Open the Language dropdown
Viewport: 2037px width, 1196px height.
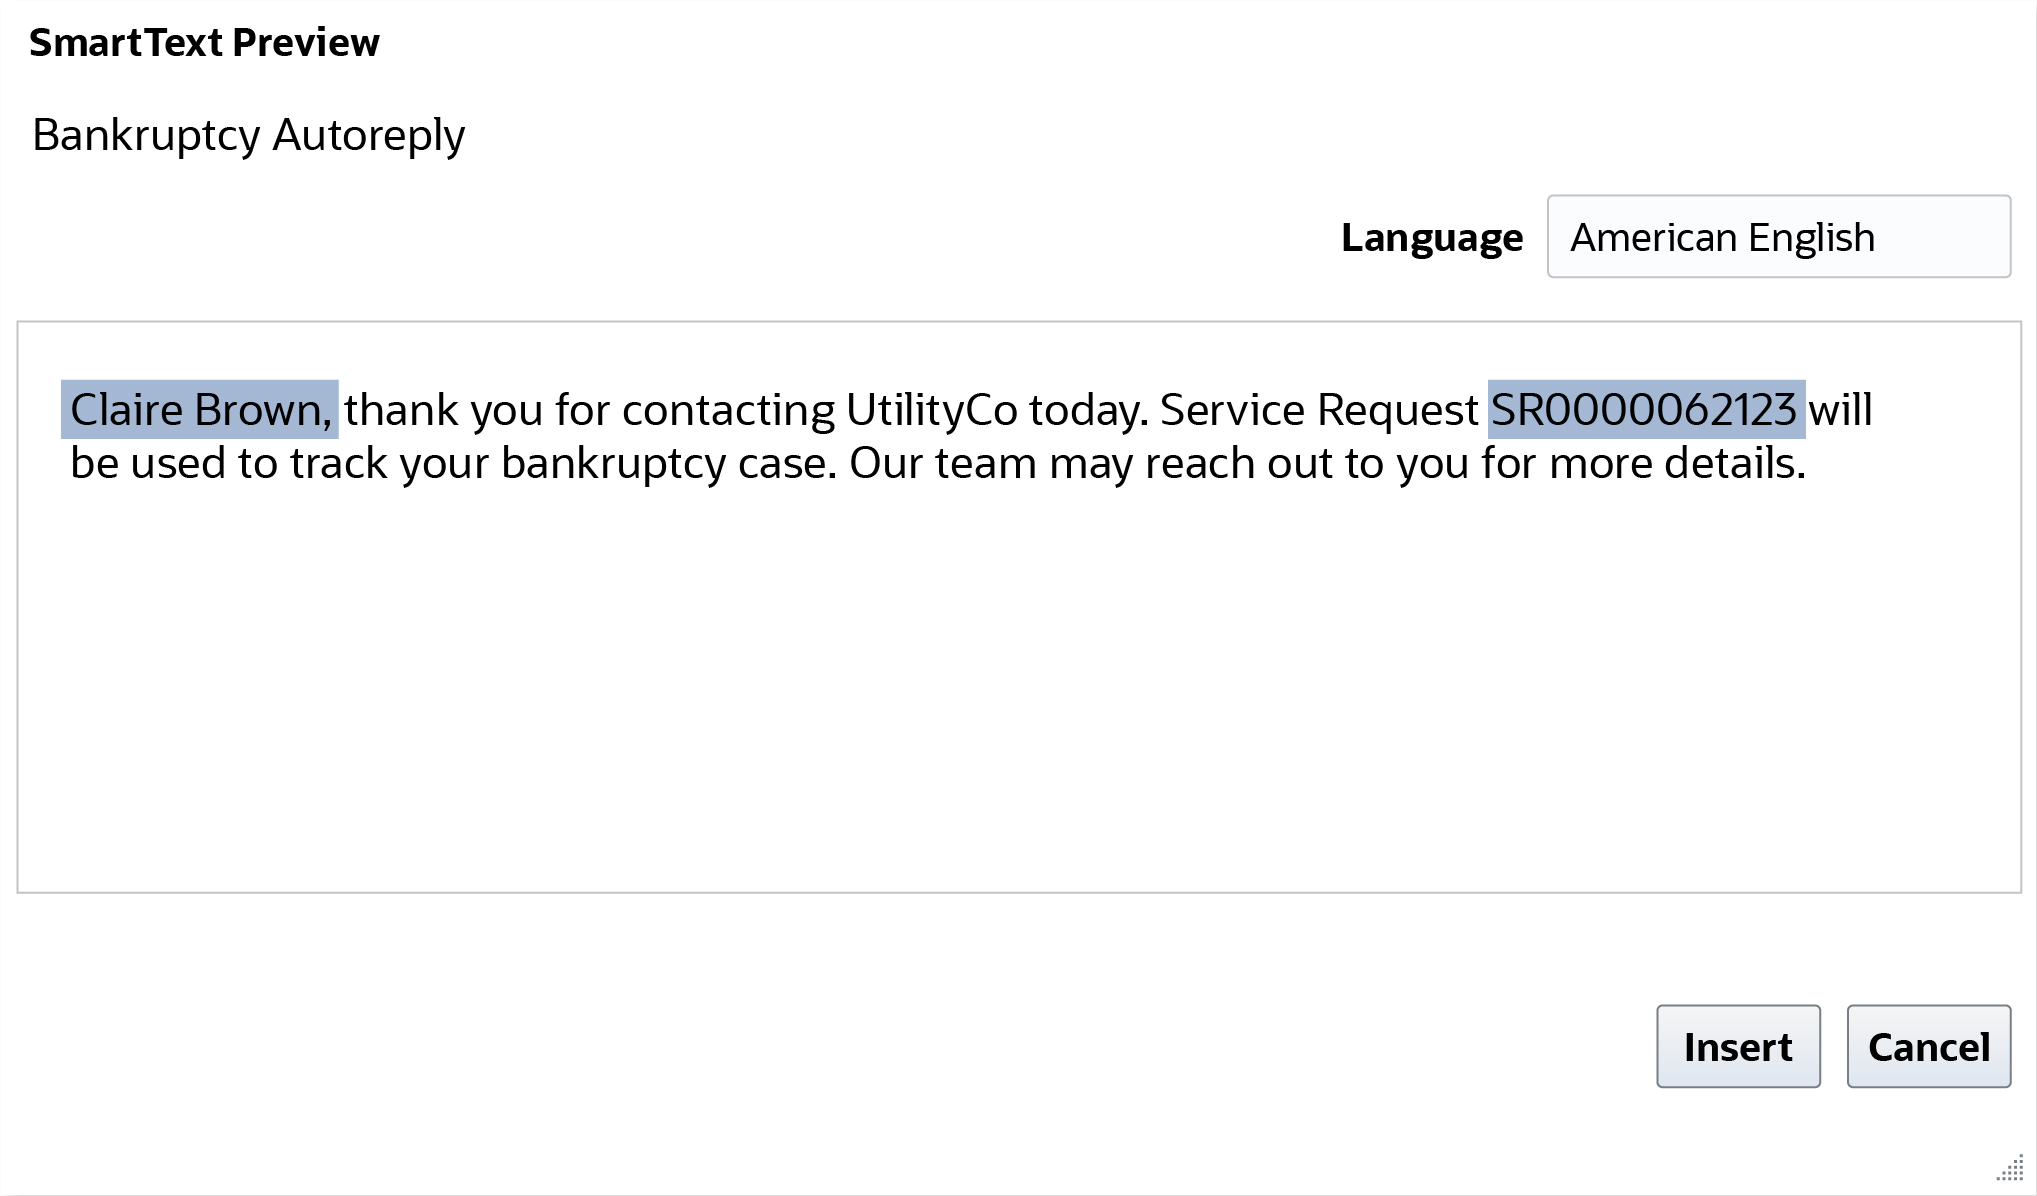coord(1778,237)
